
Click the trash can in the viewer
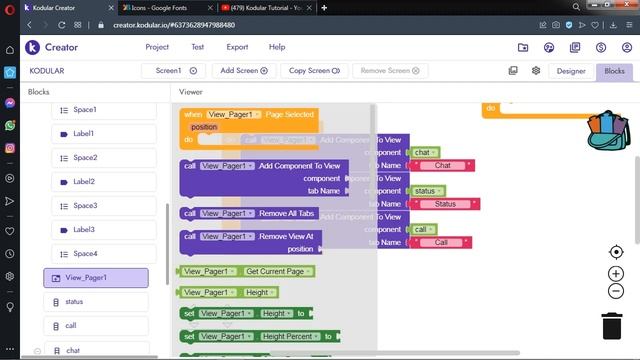[x=612, y=326]
